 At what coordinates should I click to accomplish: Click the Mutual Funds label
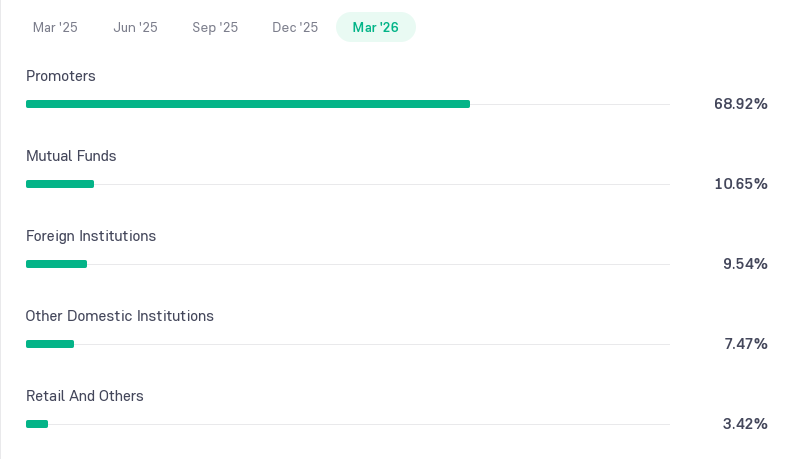(71, 156)
